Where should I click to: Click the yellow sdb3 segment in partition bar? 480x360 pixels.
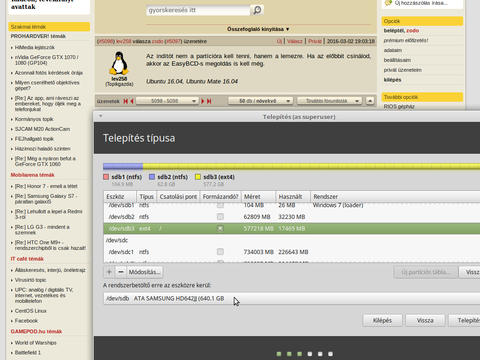311,166
